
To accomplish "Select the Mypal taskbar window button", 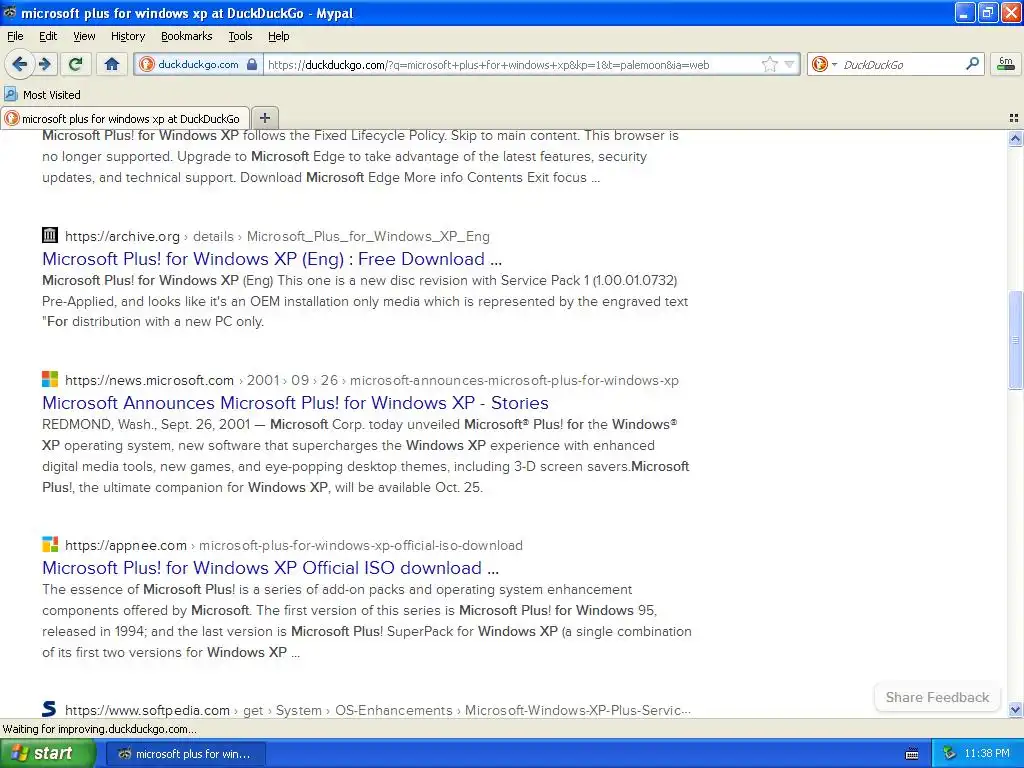I will coord(185,754).
